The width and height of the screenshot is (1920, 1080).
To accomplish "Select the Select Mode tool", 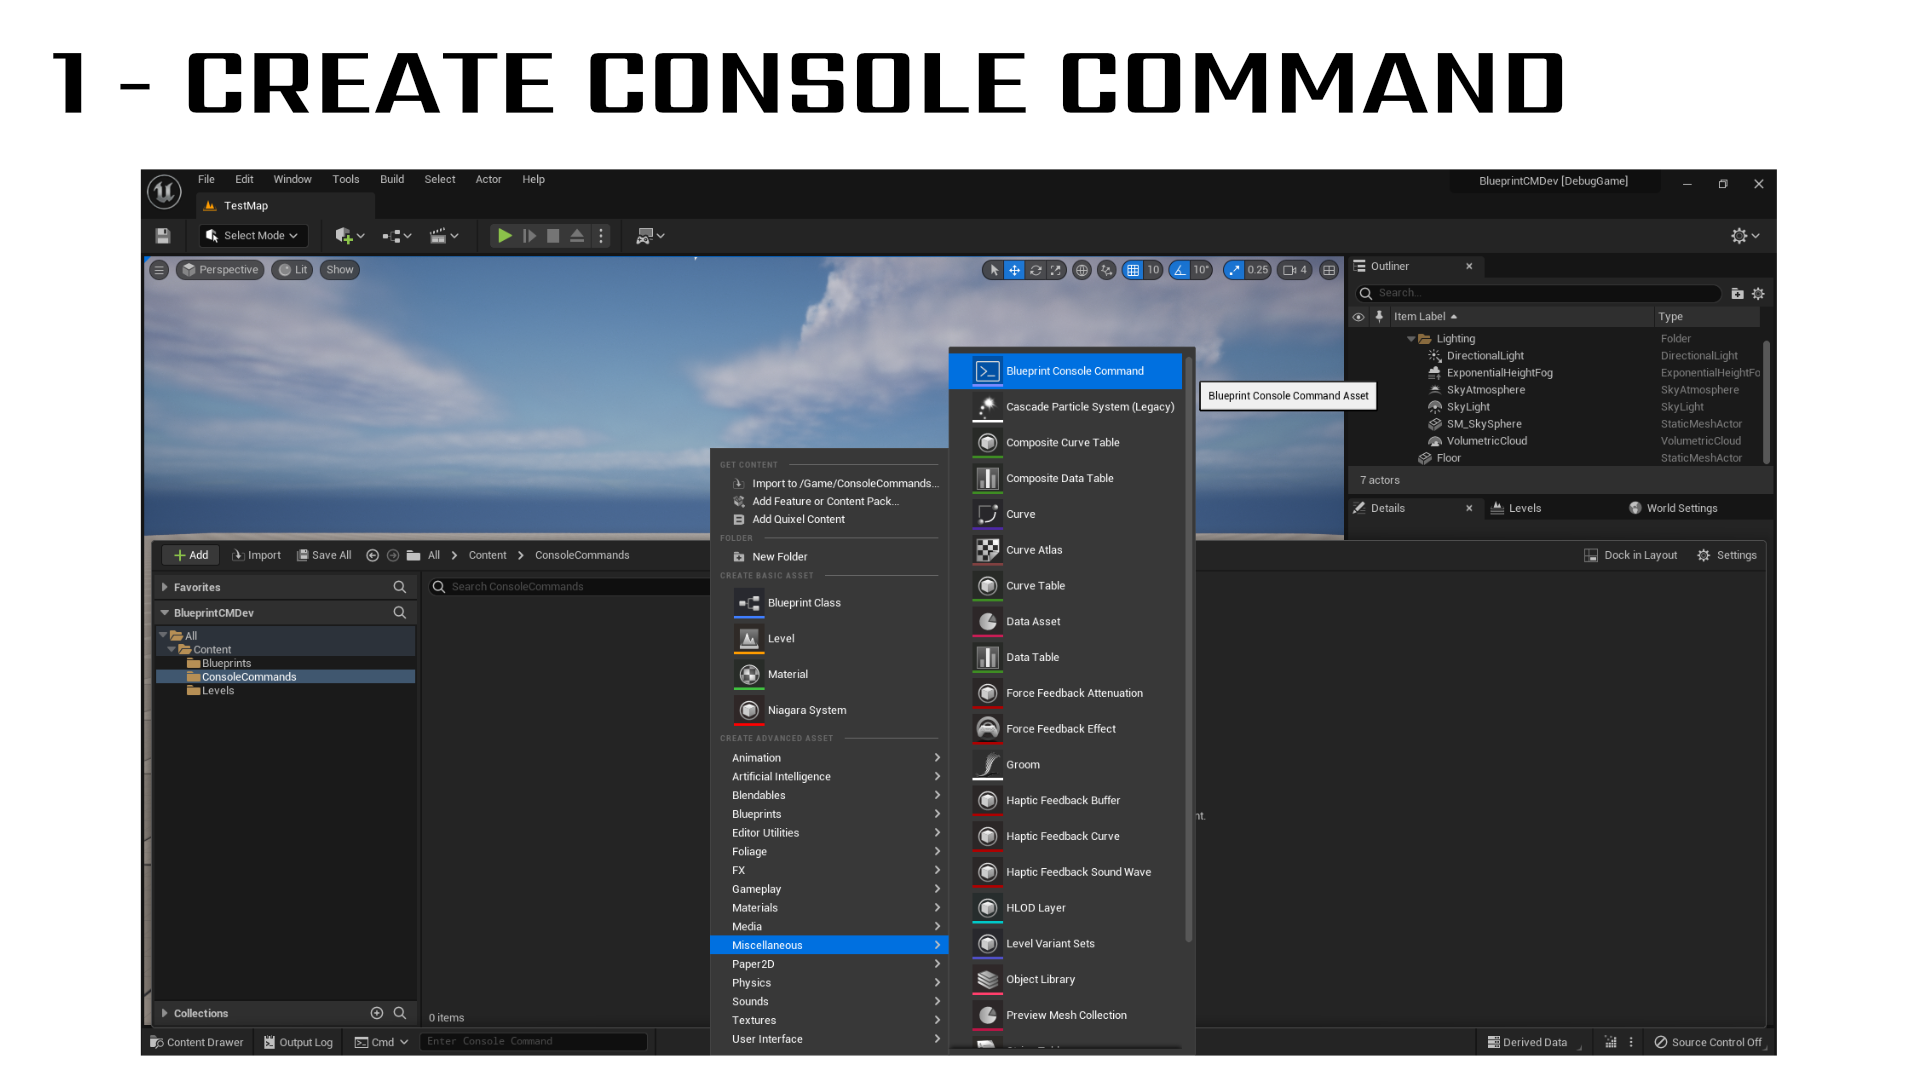I will [x=252, y=235].
